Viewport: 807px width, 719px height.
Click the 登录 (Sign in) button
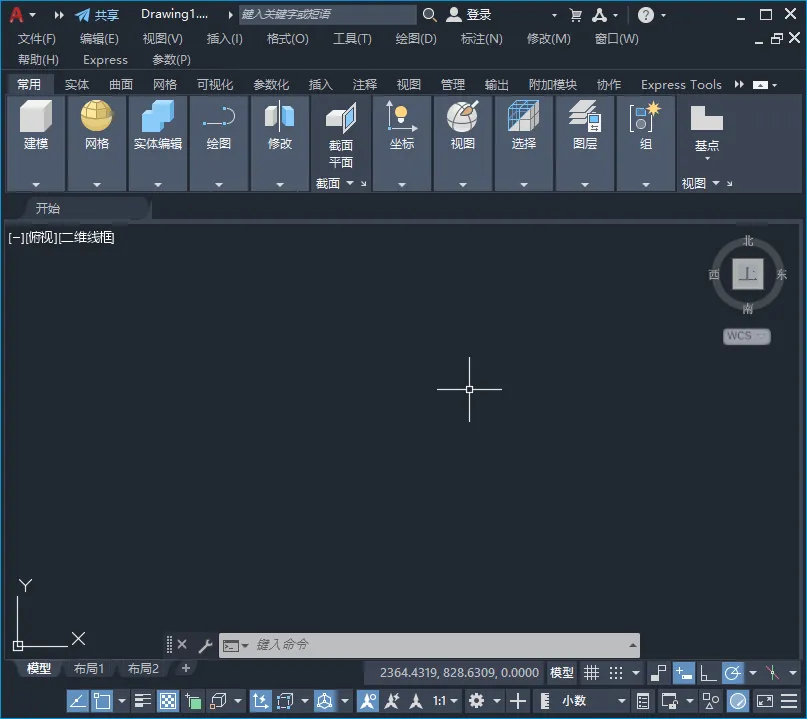468,14
